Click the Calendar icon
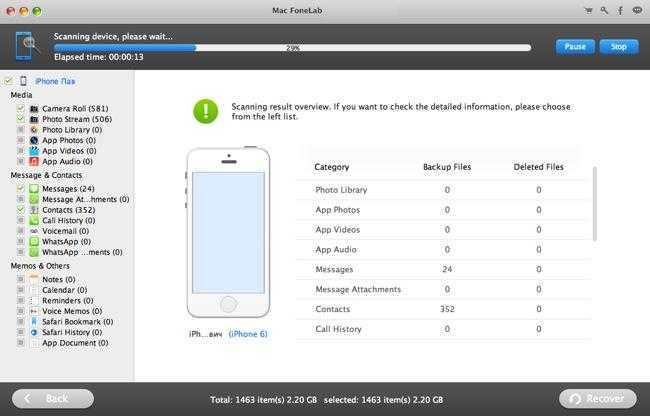 click(34, 290)
